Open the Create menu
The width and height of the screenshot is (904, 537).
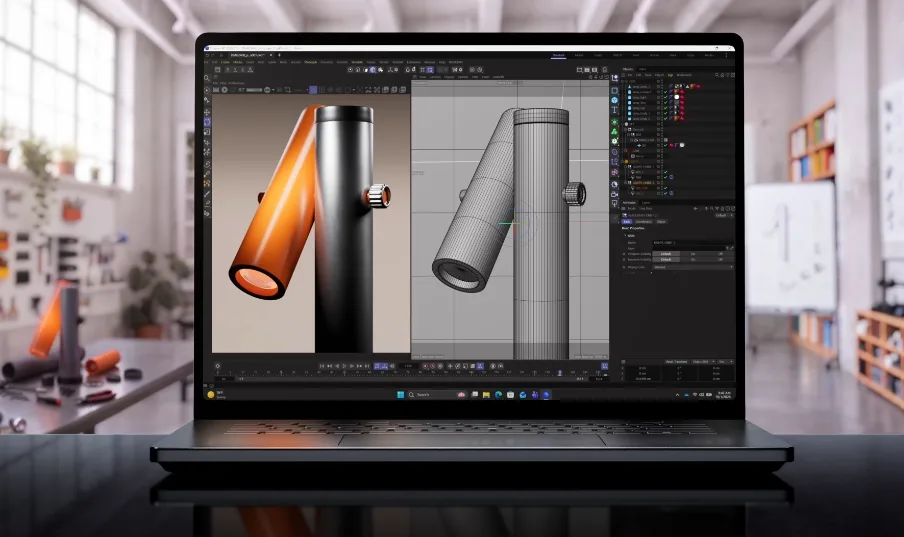(x=225, y=62)
